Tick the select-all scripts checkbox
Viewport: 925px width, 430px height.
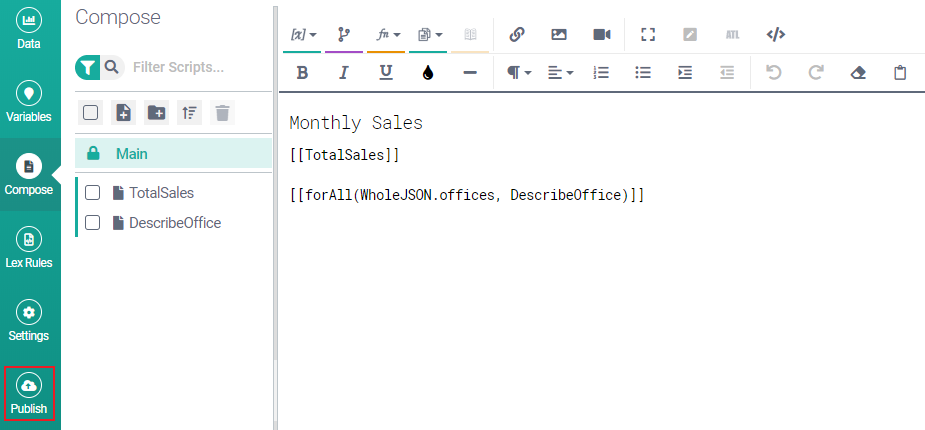pos(90,112)
